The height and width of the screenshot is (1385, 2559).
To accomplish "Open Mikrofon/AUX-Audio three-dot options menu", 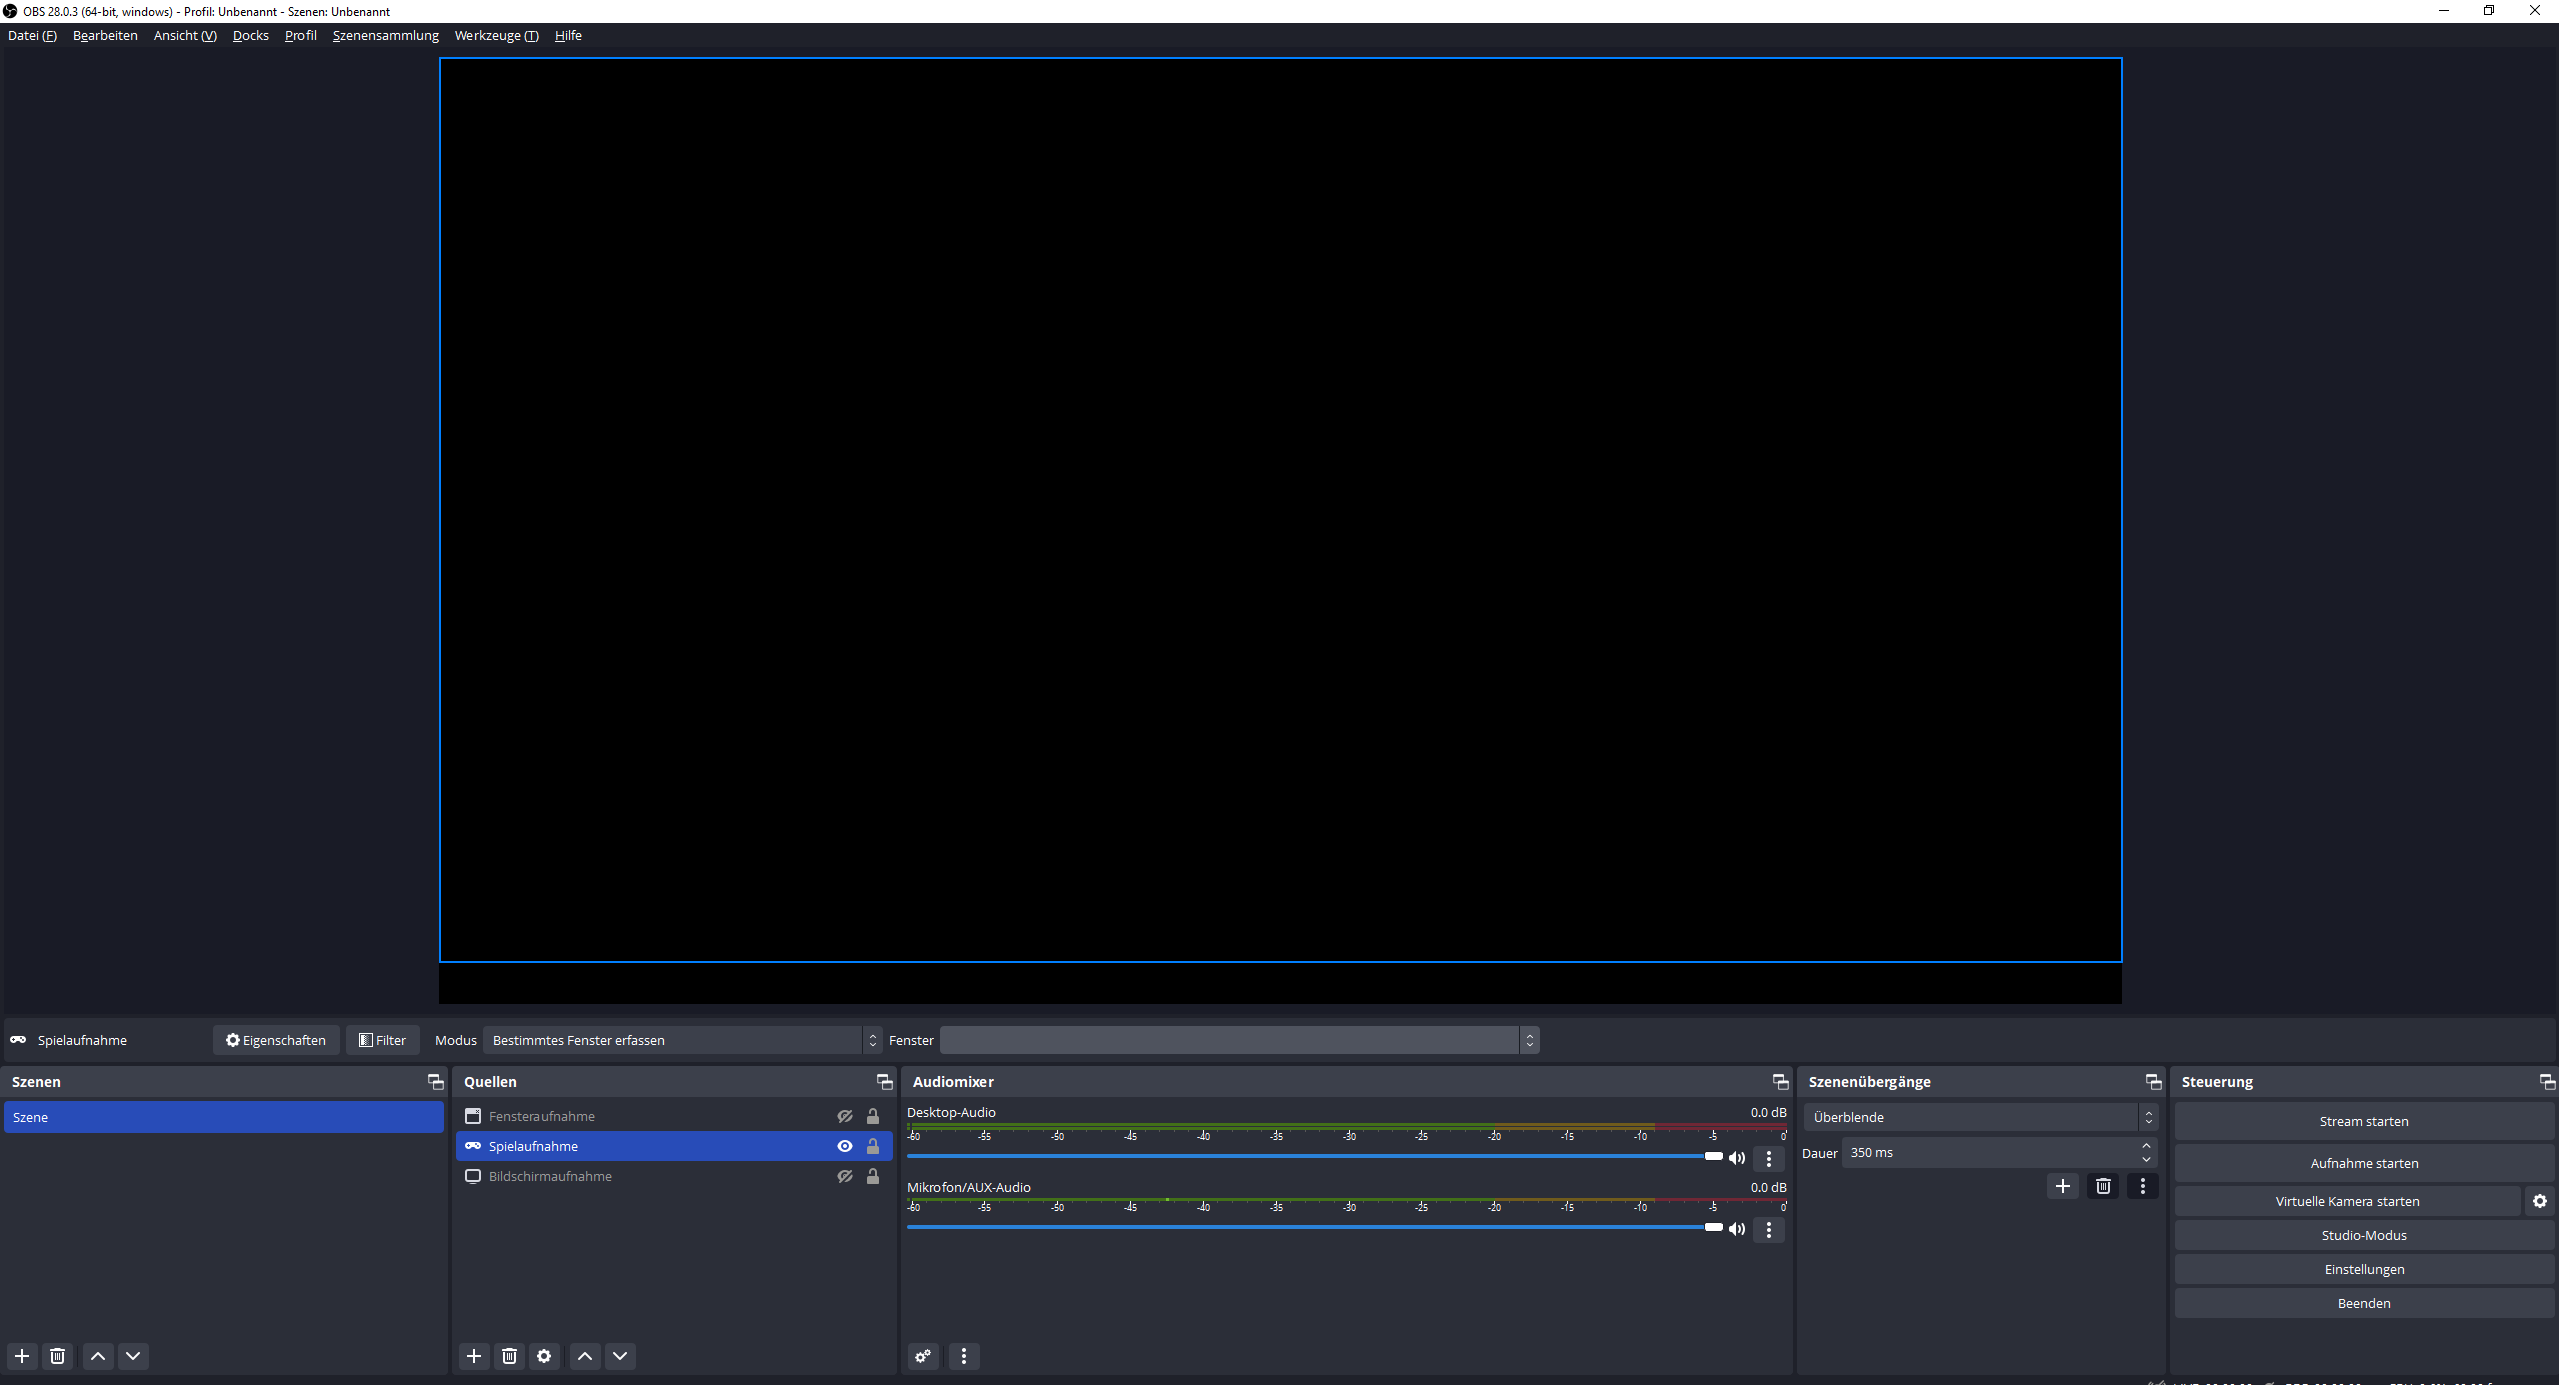I will pyautogui.click(x=1769, y=1230).
